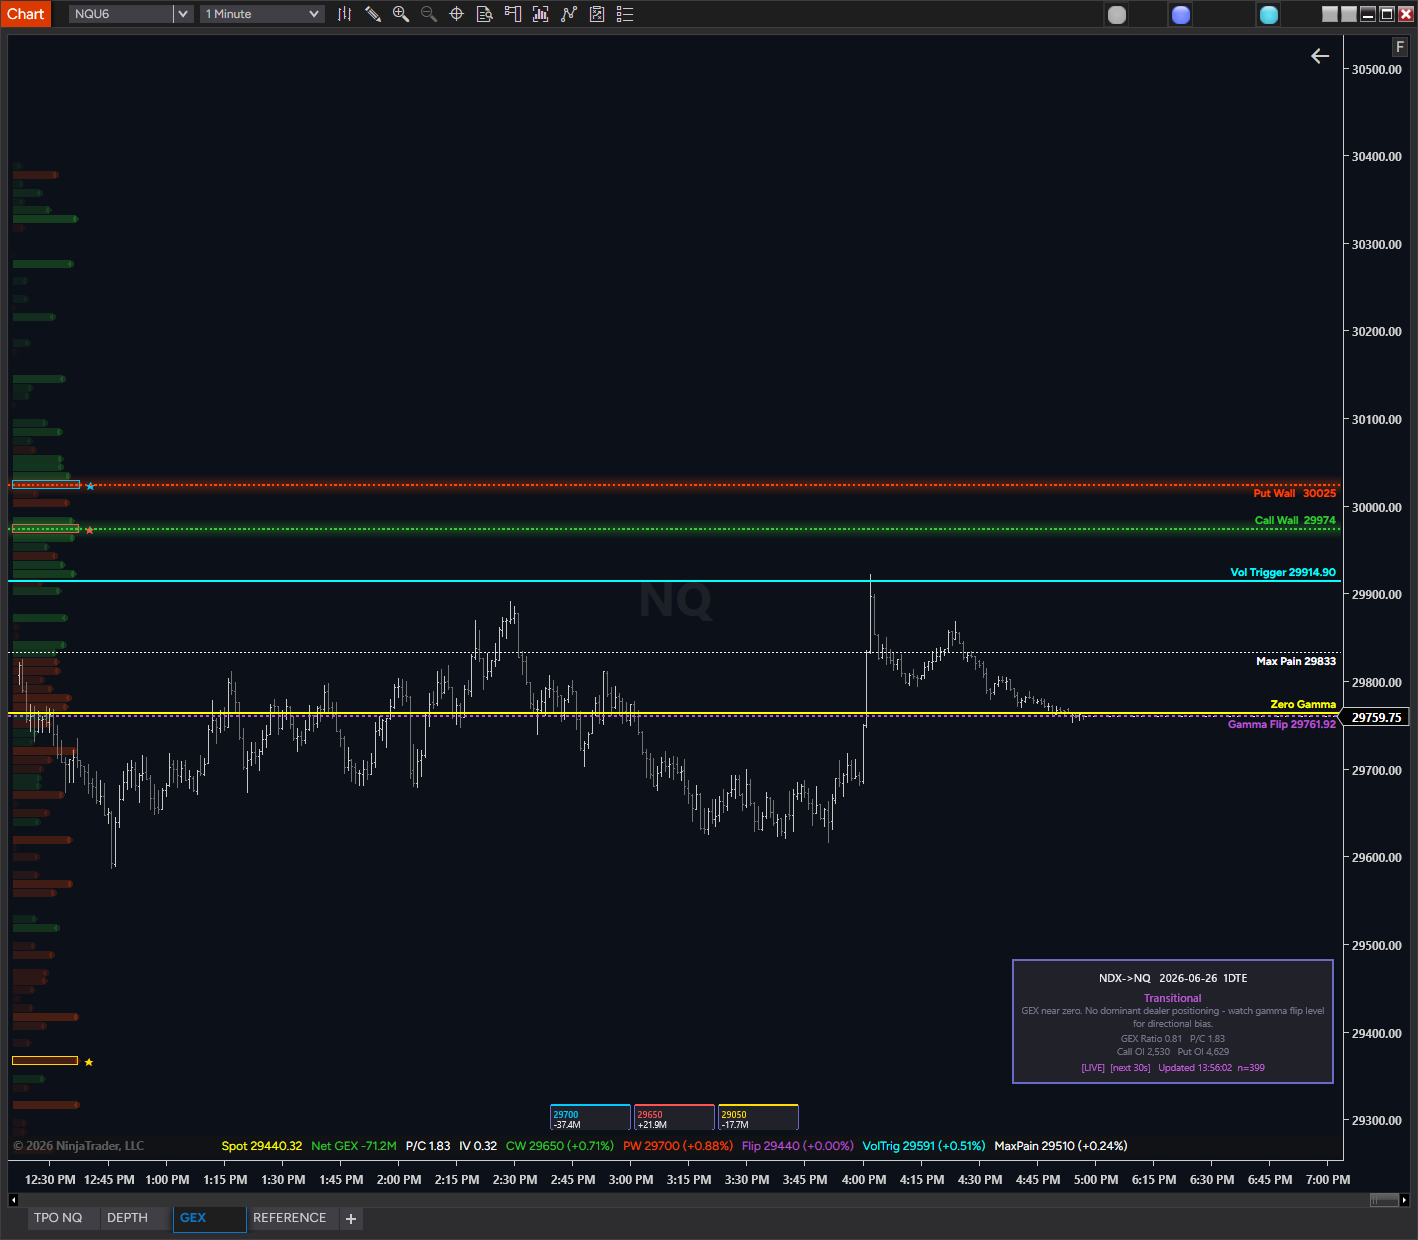
Task: Click the current price marker 29759.75
Action: (1377, 717)
